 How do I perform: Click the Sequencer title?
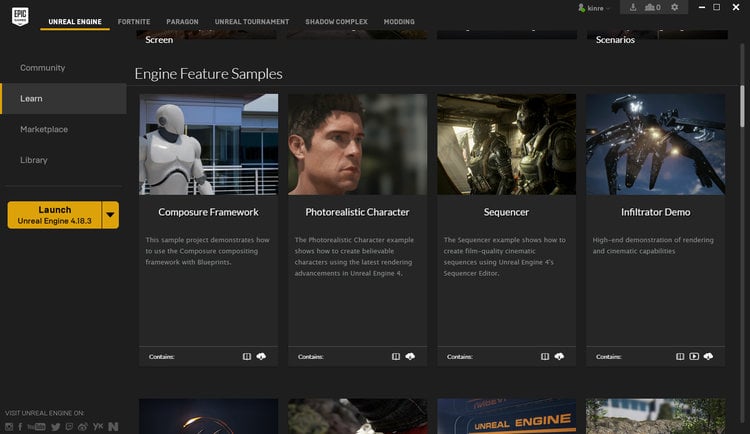(x=507, y=212)
